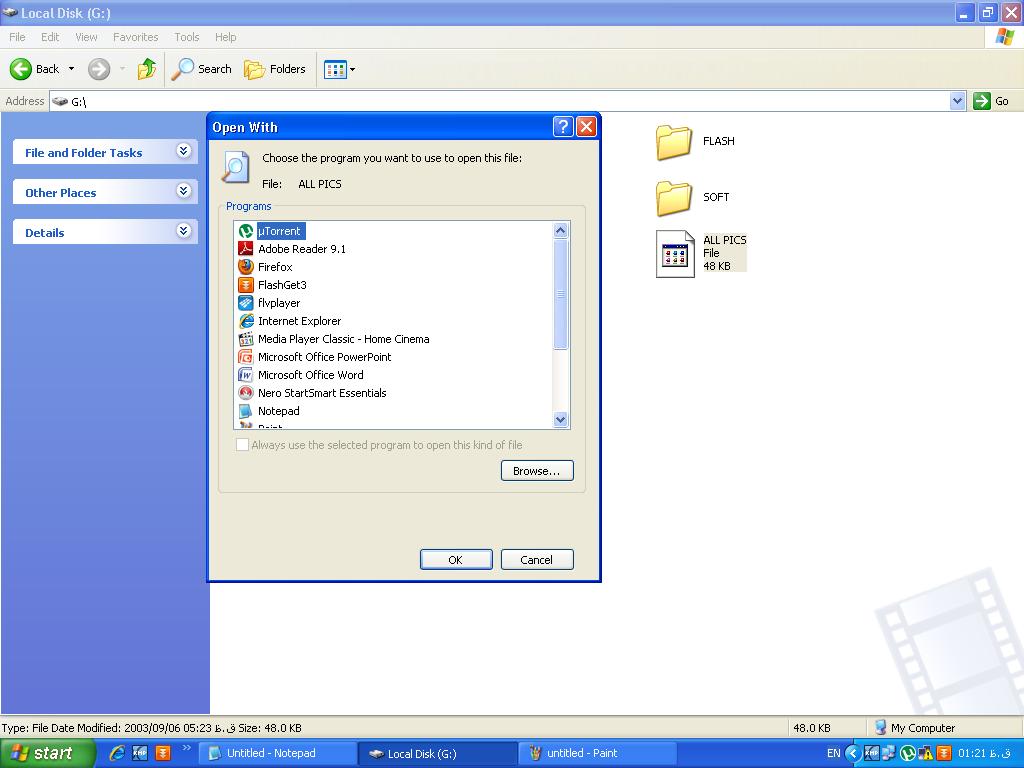Select Microsoft Office Word icon
Screen dimensions: 1024x768
(x=246, y=375)
